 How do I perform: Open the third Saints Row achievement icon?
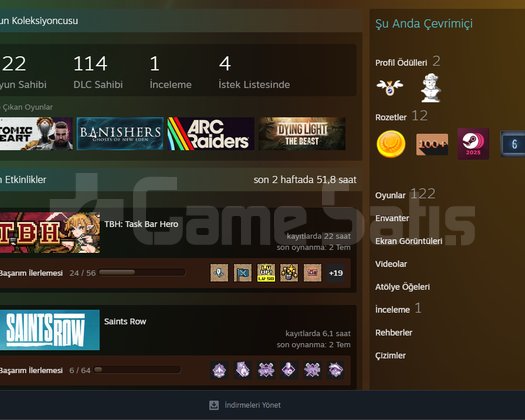point(266,370)
